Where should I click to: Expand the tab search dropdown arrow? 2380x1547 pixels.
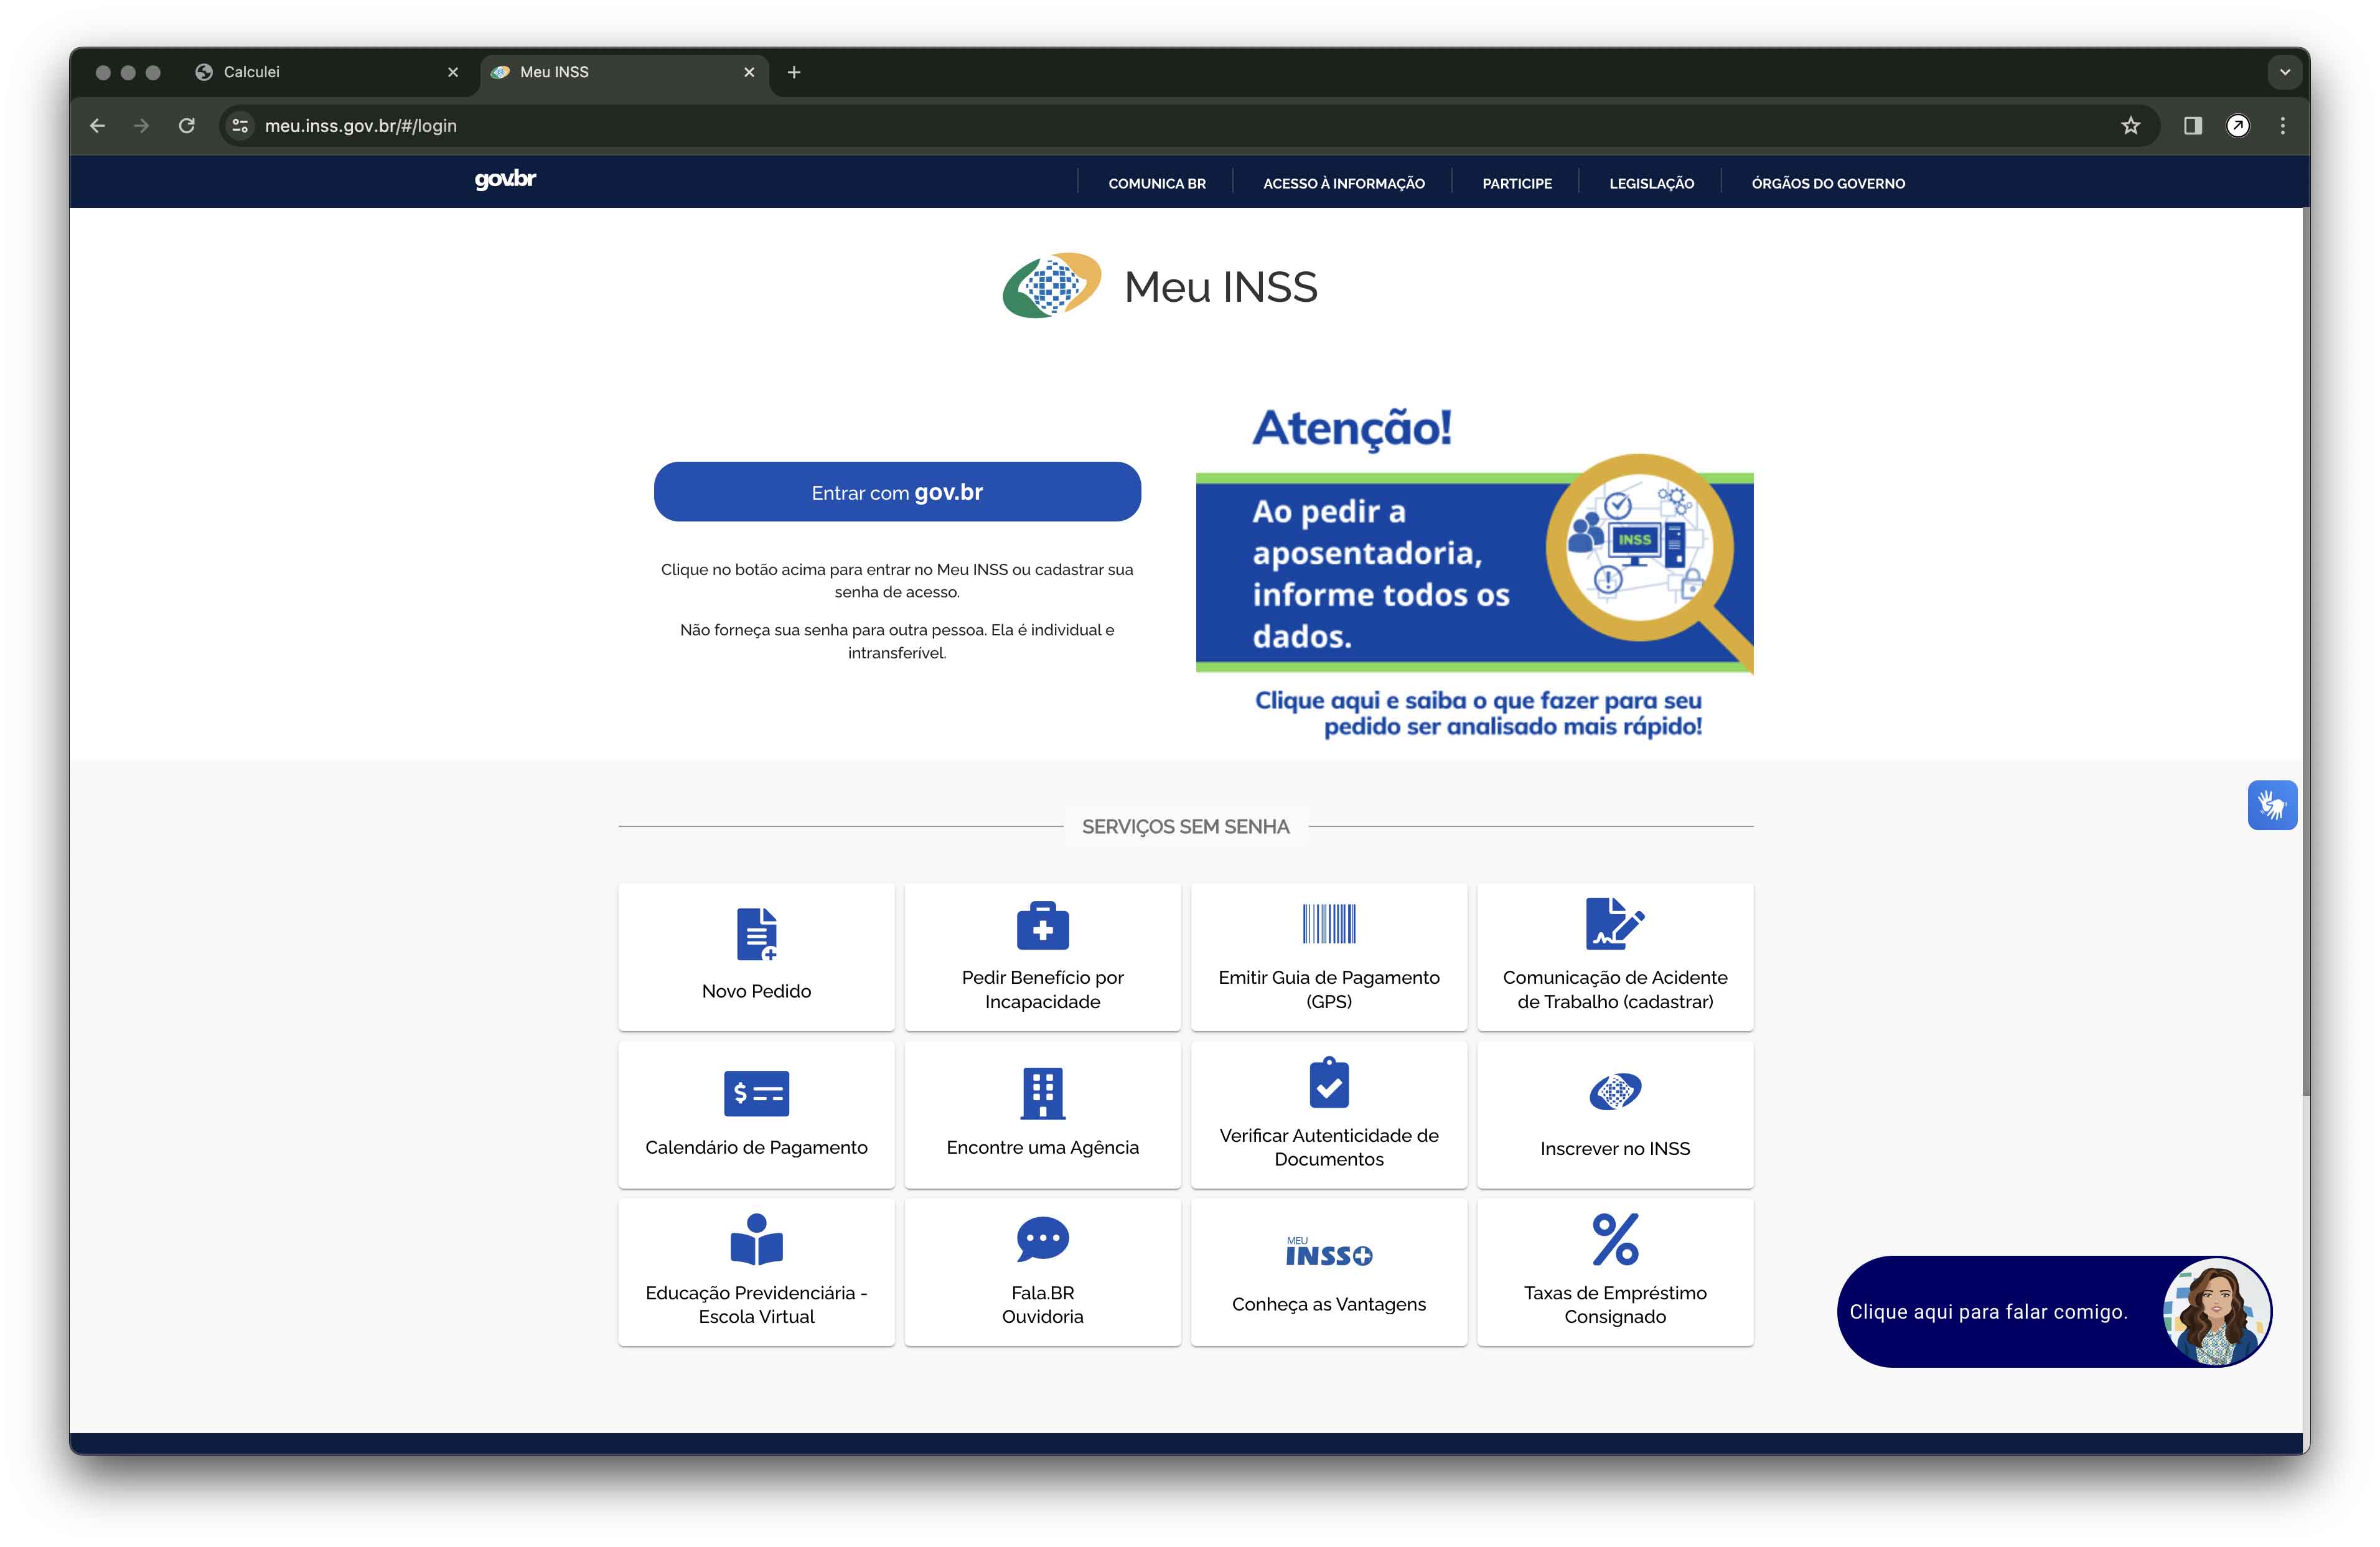tap(2284, 72)
